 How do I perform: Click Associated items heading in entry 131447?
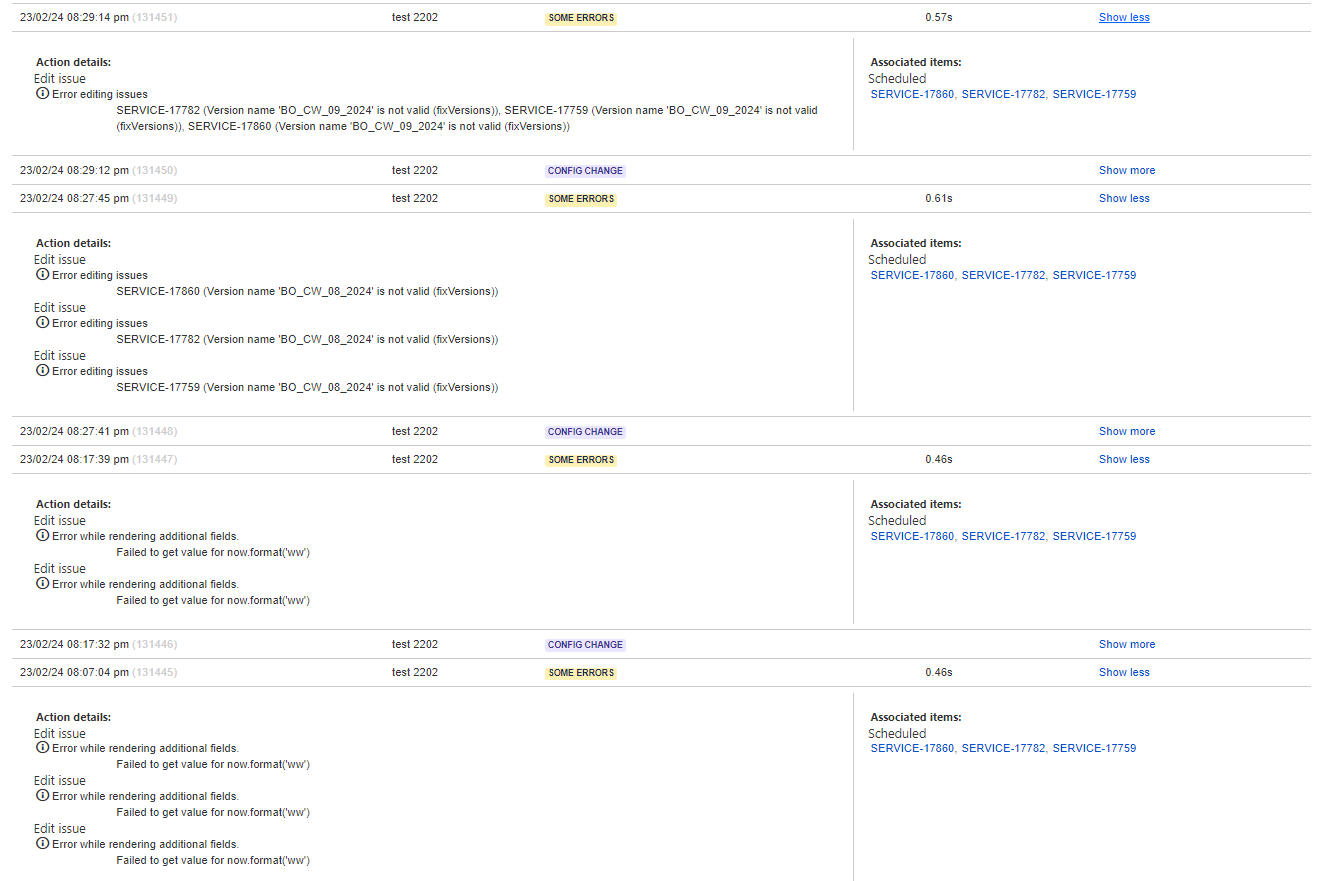916,505
